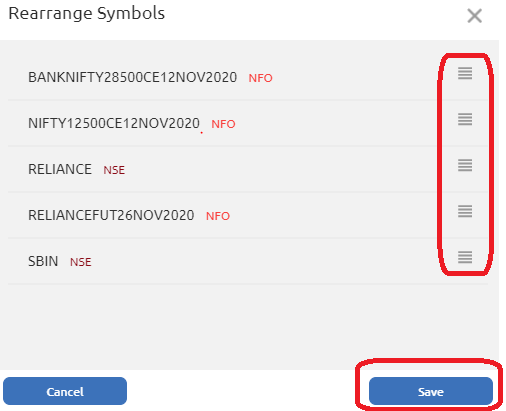The width and height of the screenshot is (506, 411).
Task: Close the Rearrange Symbols dialog
Action: (x=474, y=16)
